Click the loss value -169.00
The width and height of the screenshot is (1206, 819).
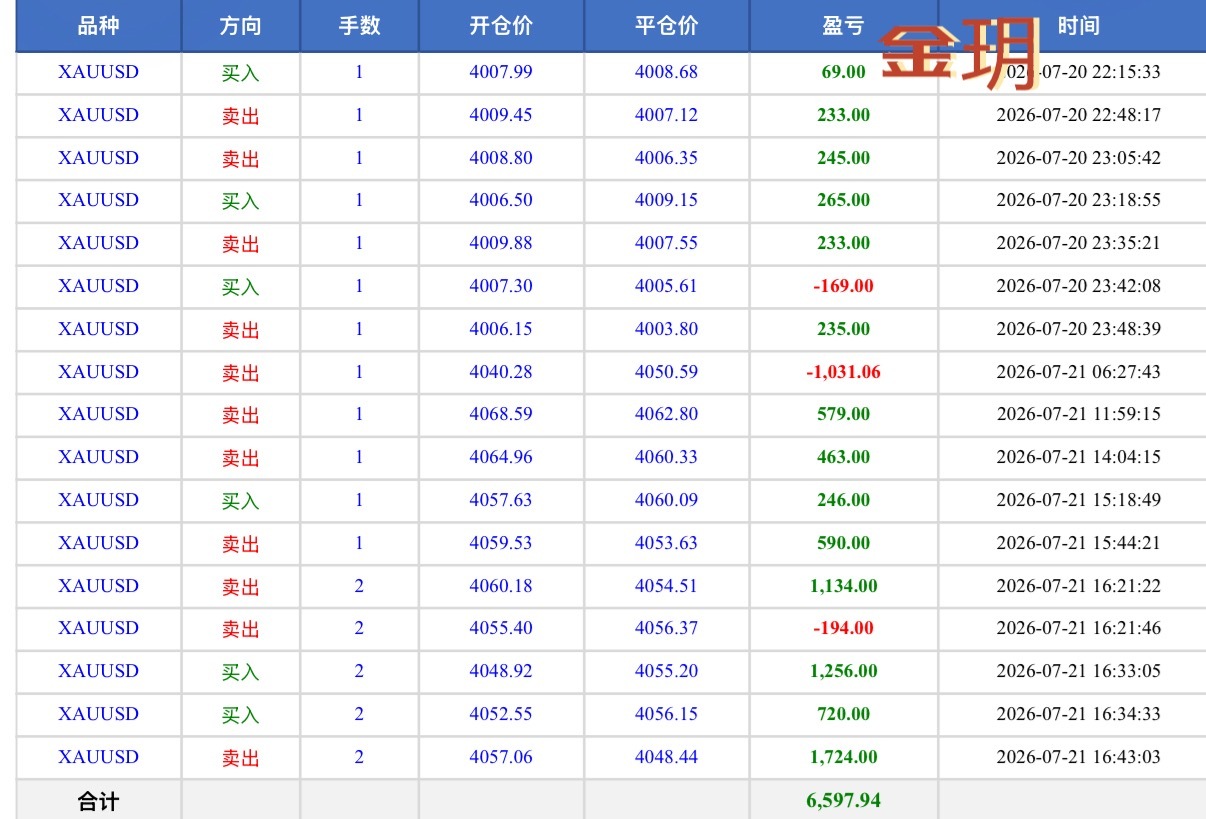tap(843, 286)
